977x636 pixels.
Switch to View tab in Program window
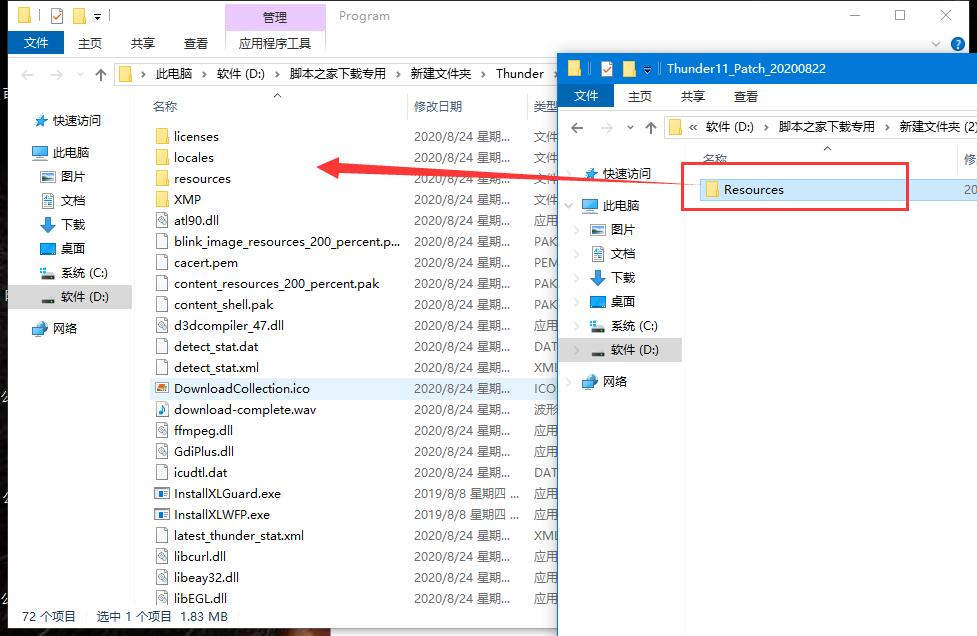point(196,43)
